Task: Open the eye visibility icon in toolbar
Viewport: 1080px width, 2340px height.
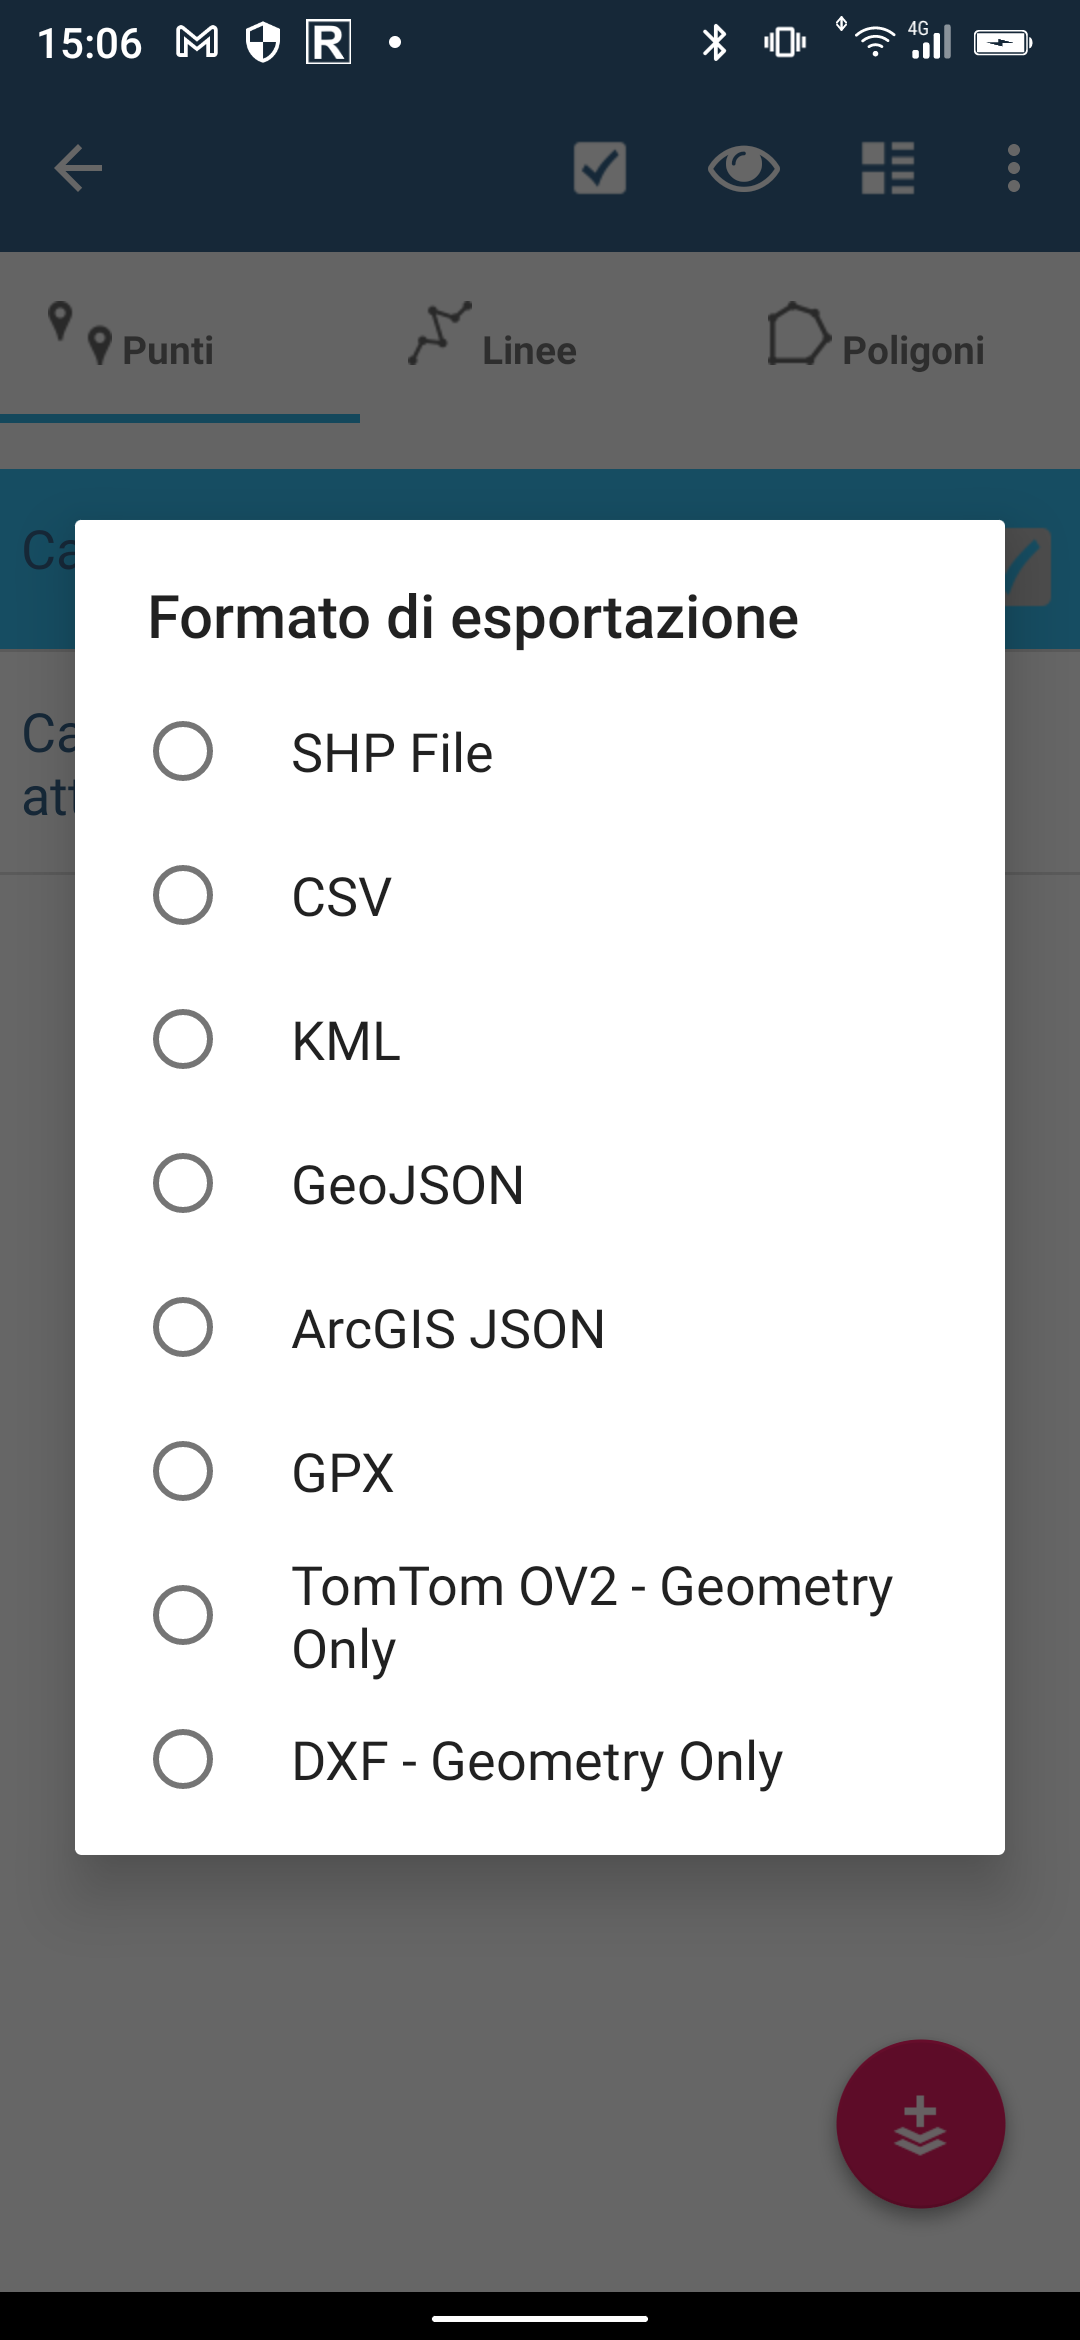Action: [x=744, y=168]
